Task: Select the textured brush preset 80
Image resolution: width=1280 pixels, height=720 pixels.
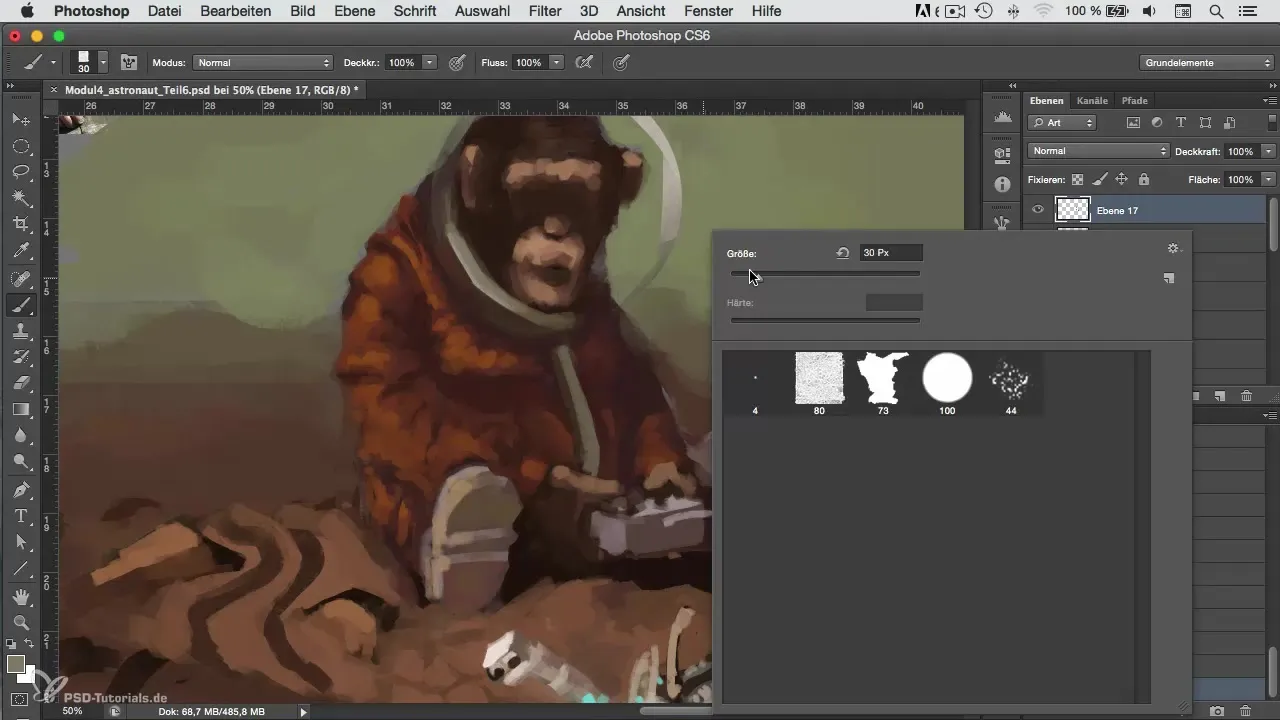Action: [819, 384]
